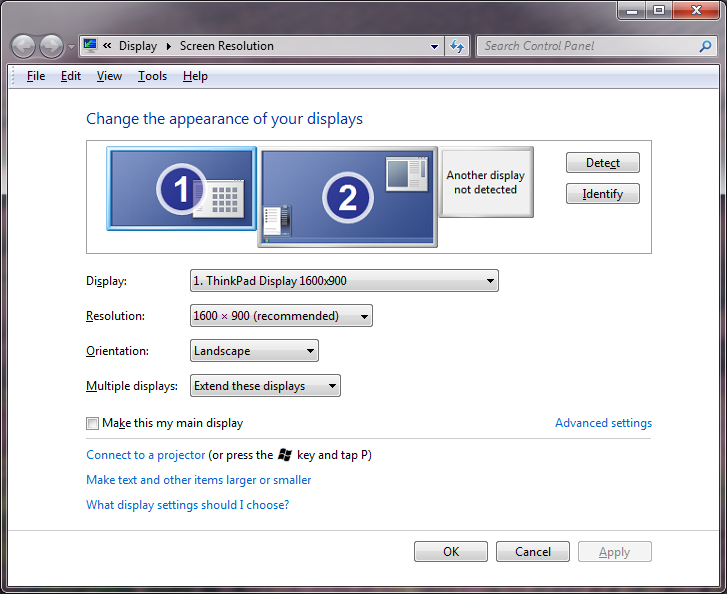Click the 'Another display not detected' box
The width and height of the screenshot is (727, 594).
point(486,182)
